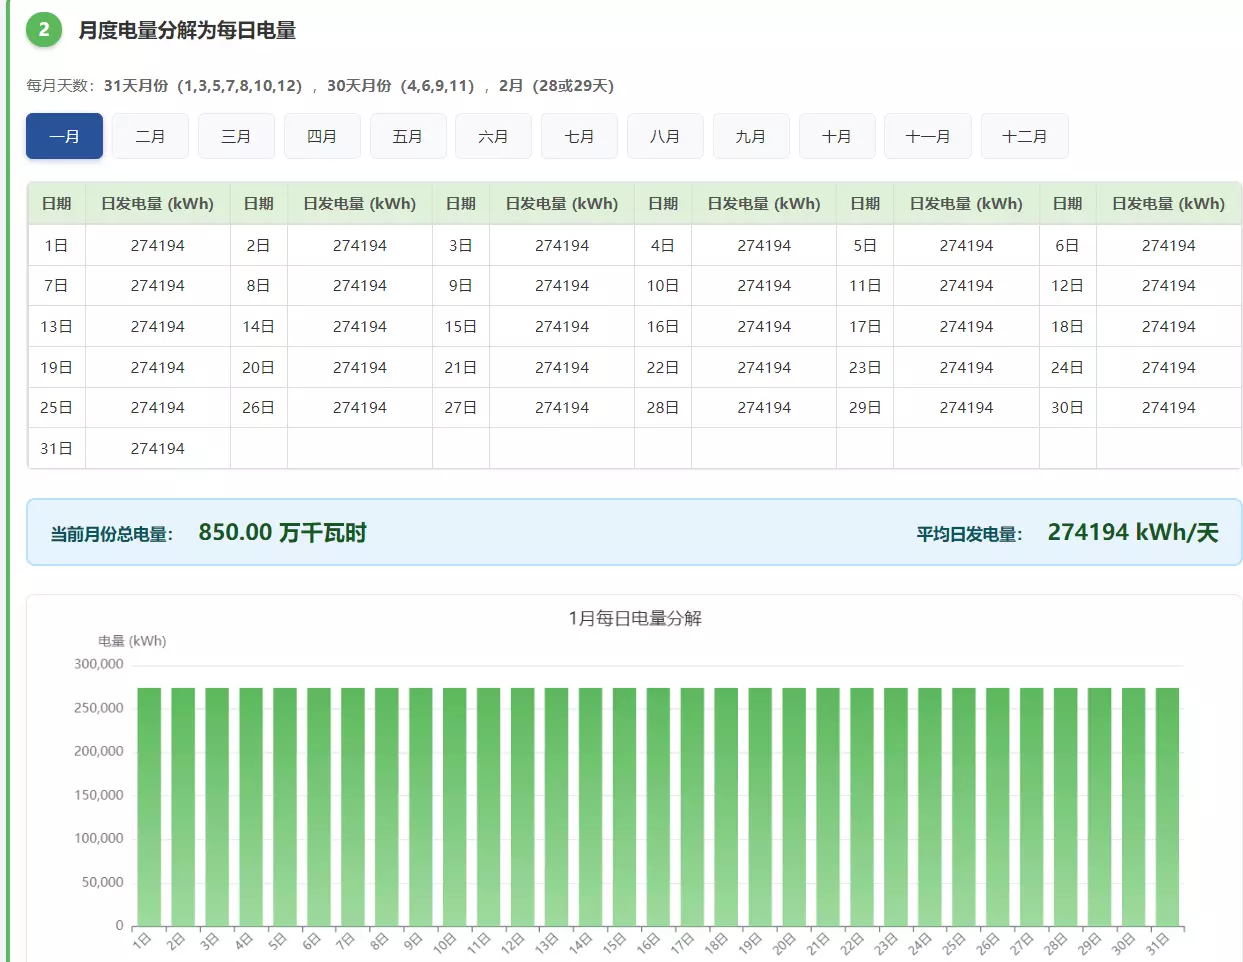1243x962 pixels.
Task: Open the 八月 tab
Action: click(665, 136)
